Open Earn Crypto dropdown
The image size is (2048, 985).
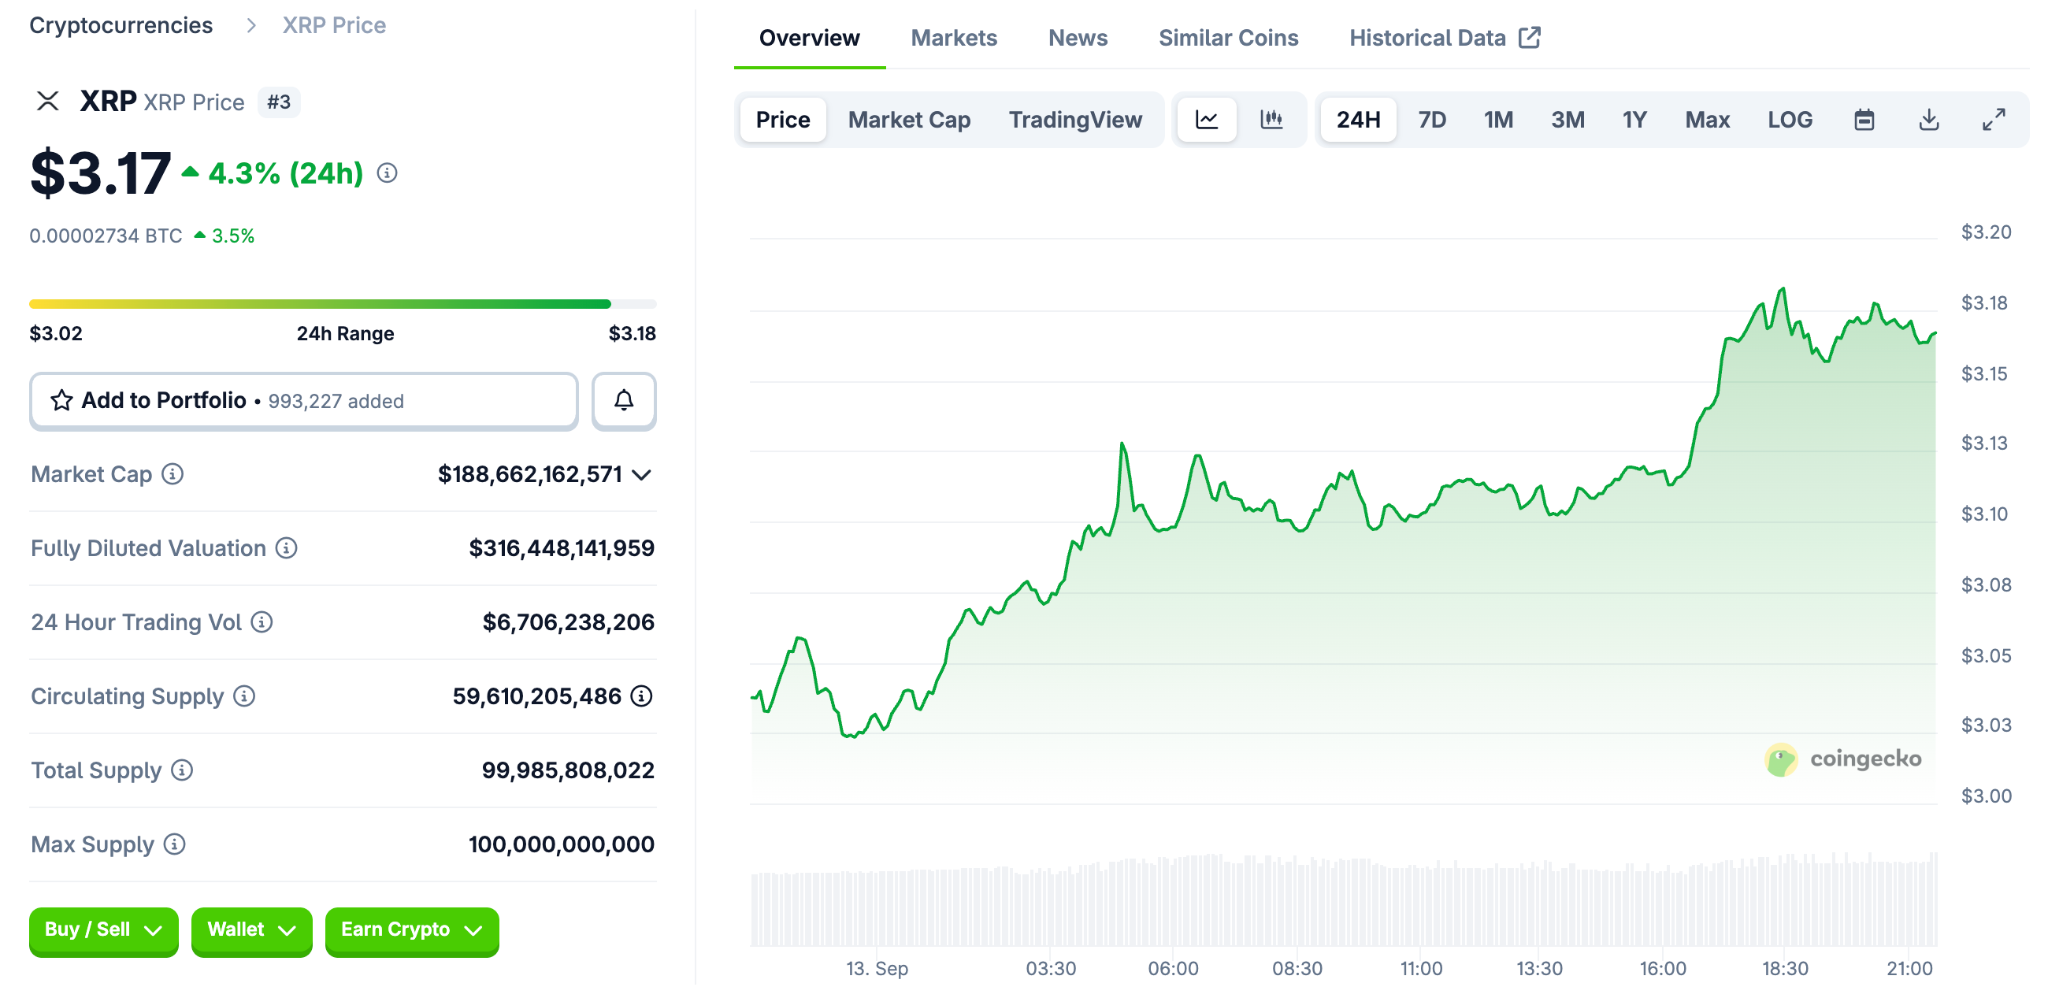412,930
